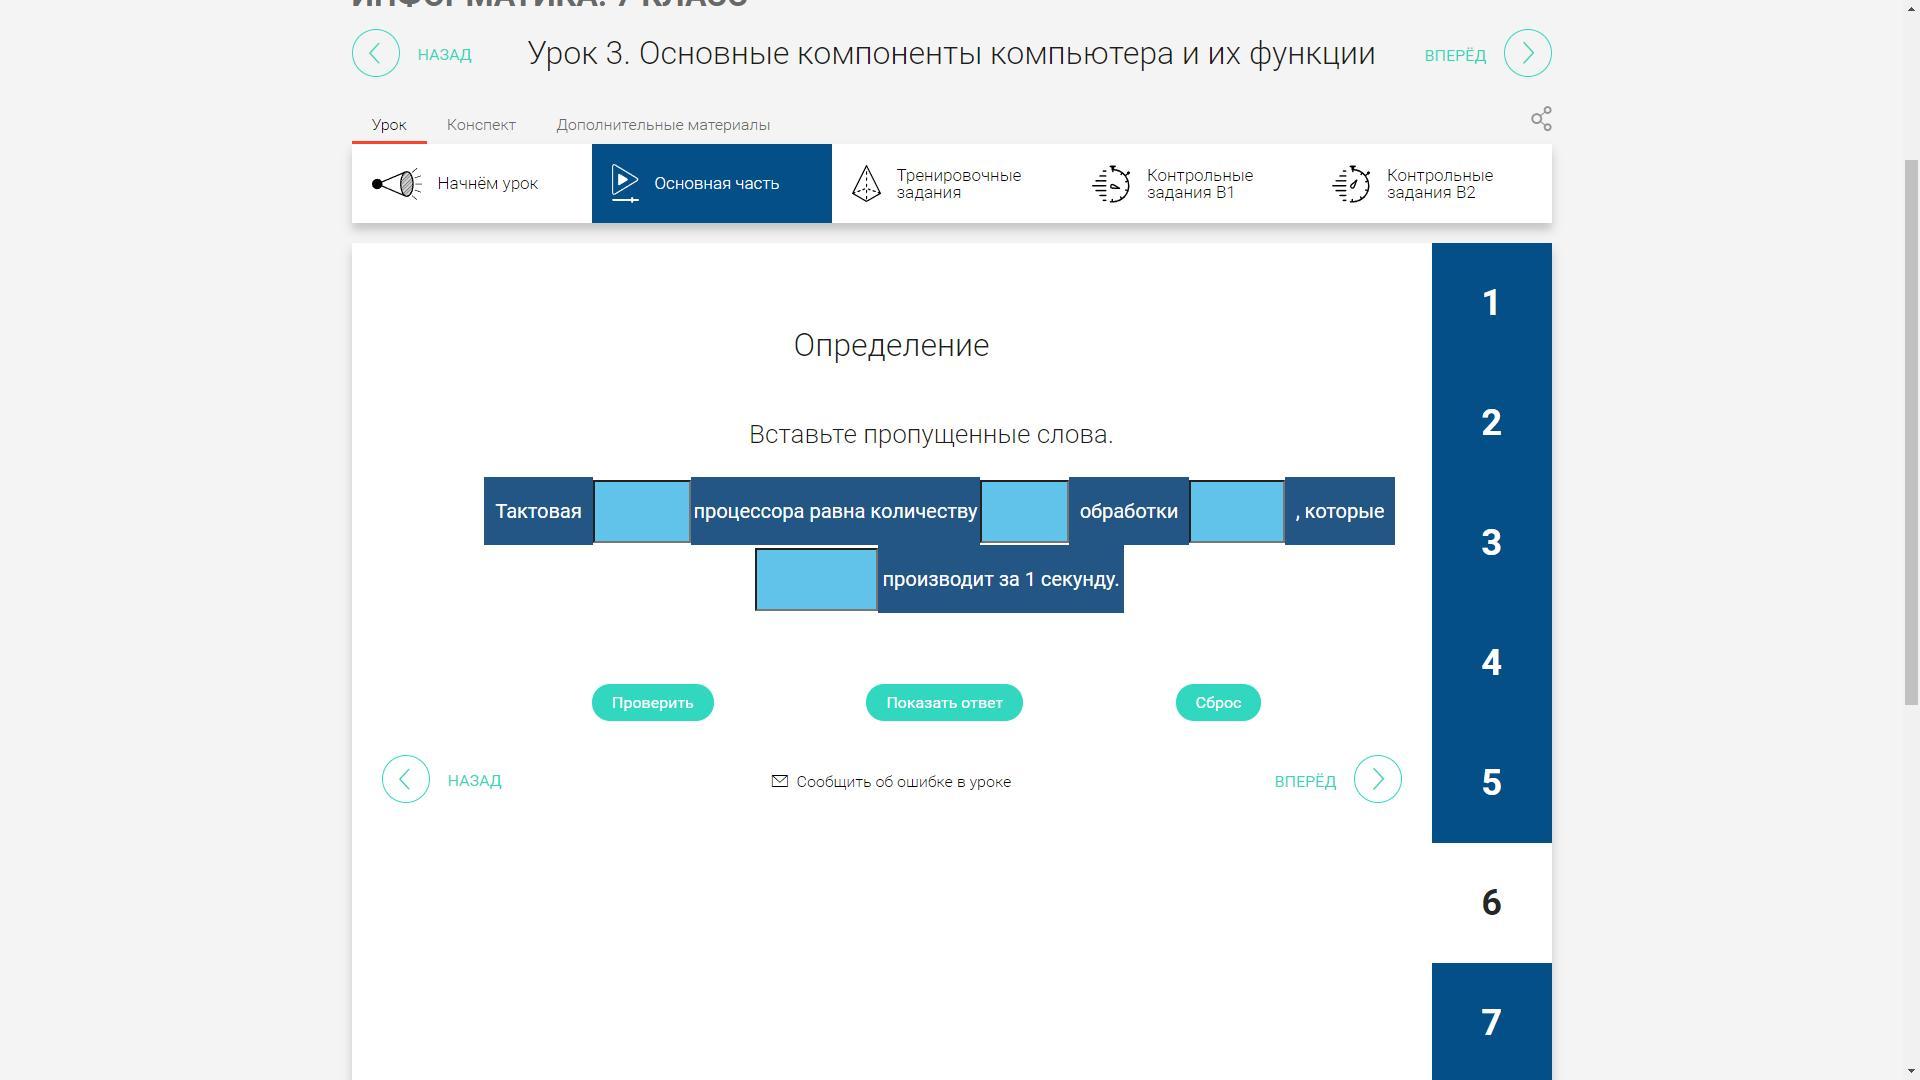Go to slide number 3

(1491, 542)
